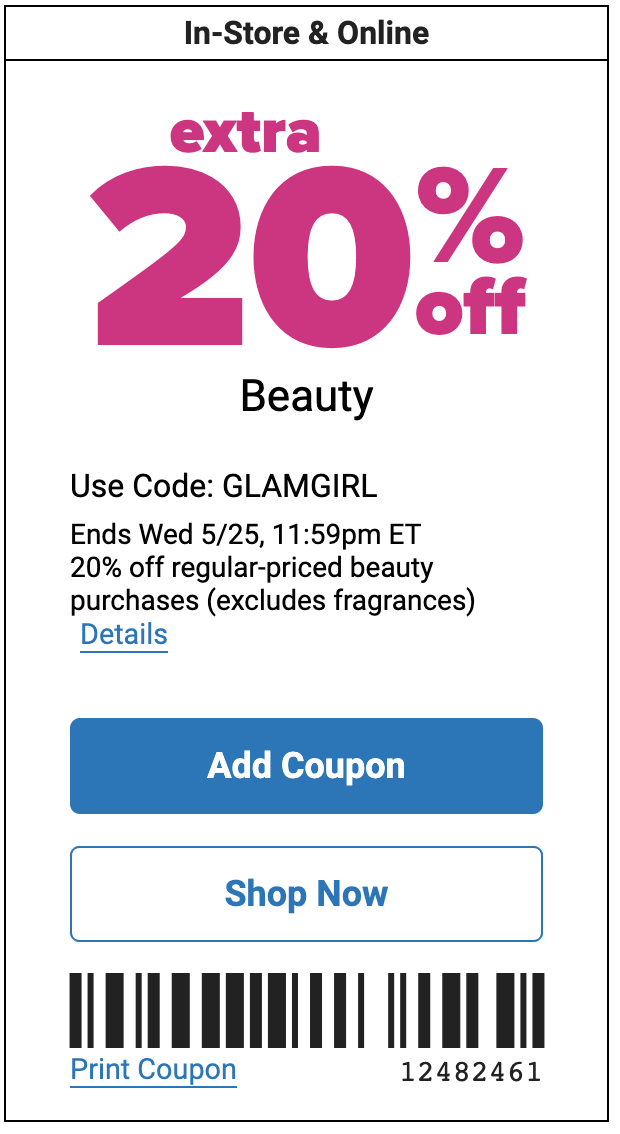Screen dimensions: 620x1134
Task: Click the coupon barcode image
Action: coord(307,1010)
